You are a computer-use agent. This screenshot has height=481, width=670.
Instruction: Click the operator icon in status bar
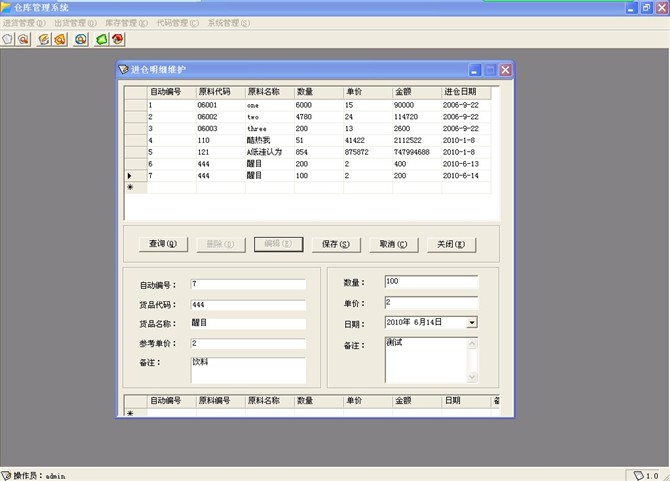pos(6,475)
